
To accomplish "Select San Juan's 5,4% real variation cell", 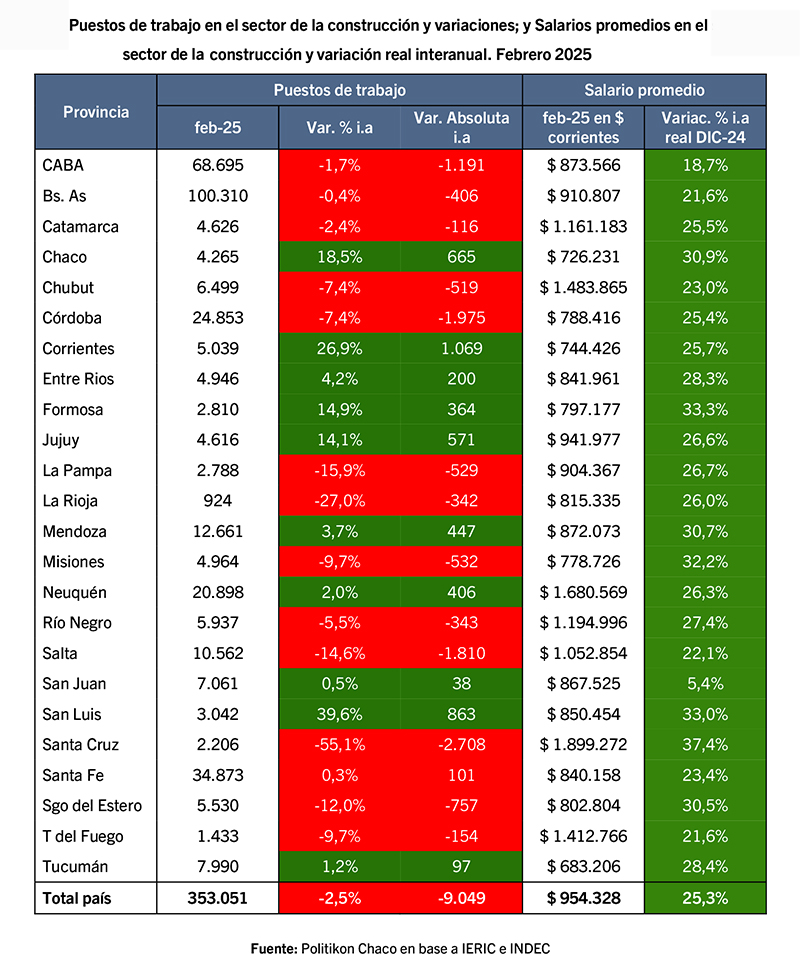I will (x=705, y=684).
